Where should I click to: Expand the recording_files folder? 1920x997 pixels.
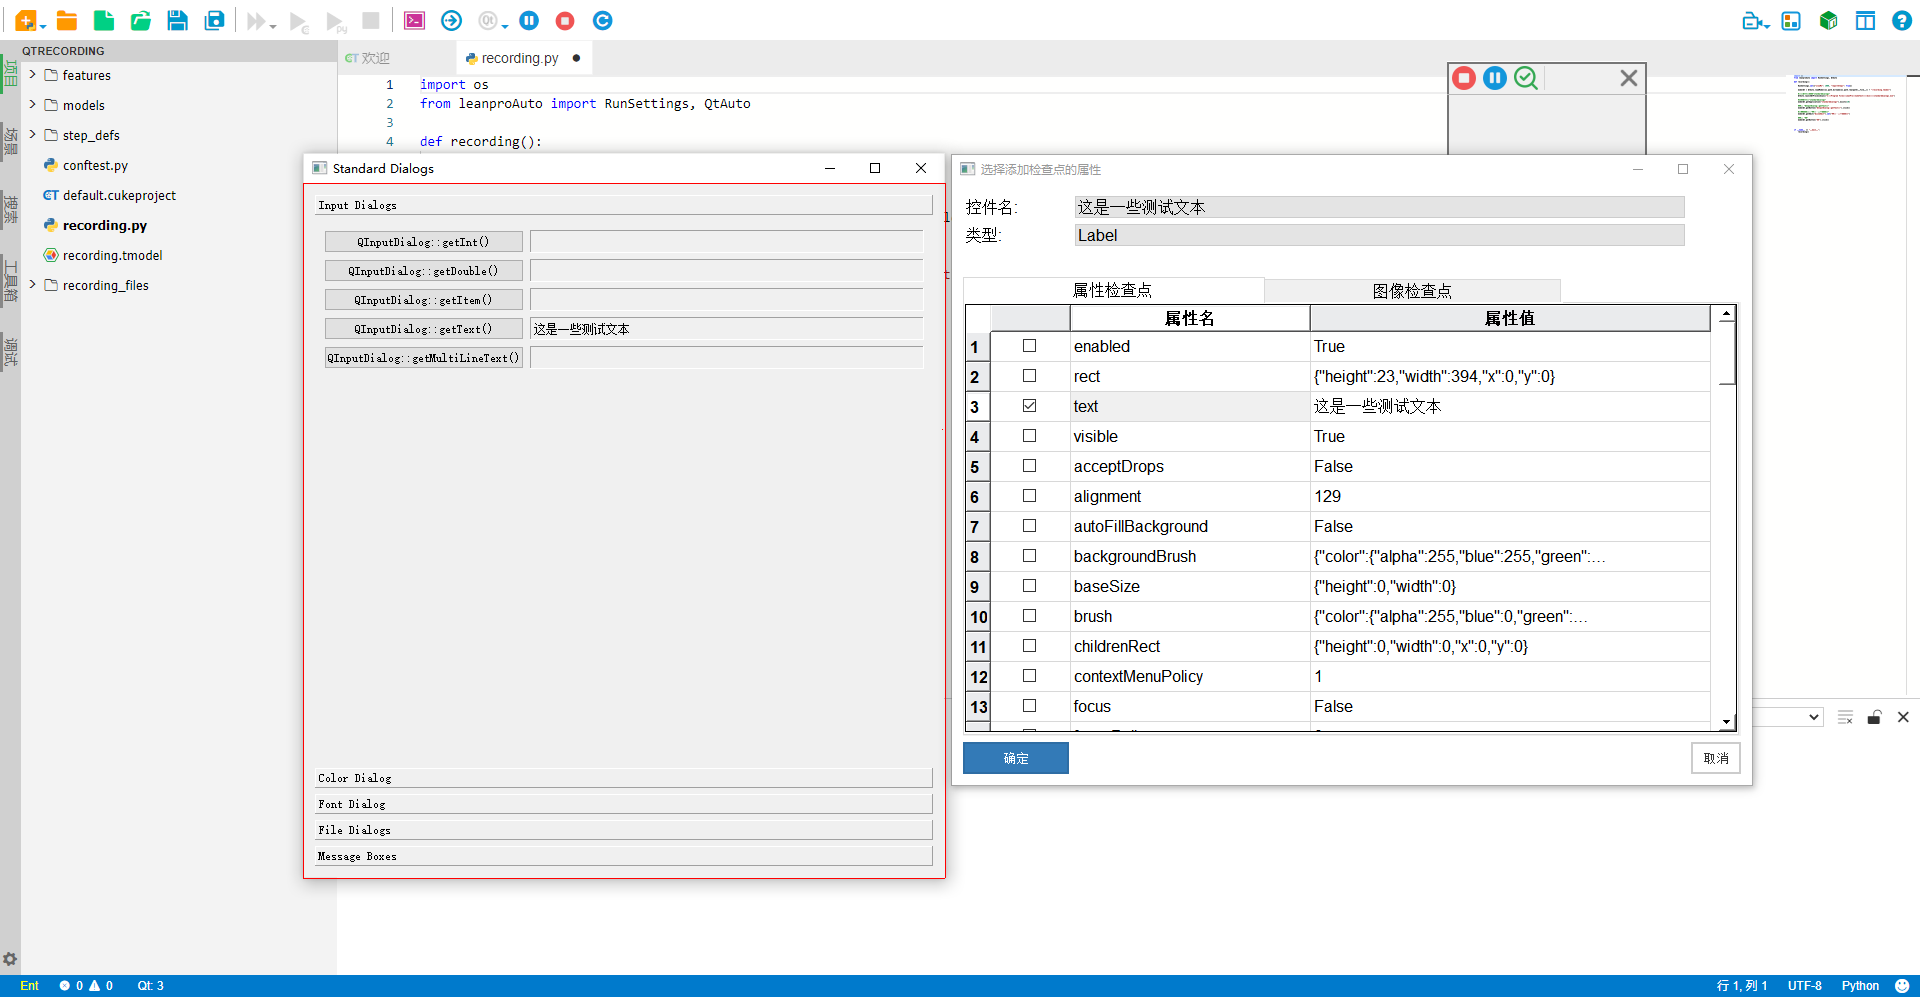[x=33, y=285]
